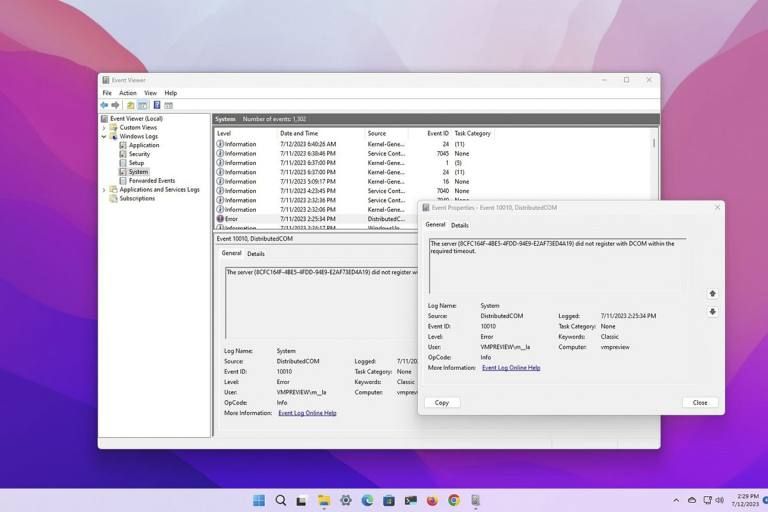This screenshot has height=512, width=768.
Task: Click the Copy button
Action: 442,403
